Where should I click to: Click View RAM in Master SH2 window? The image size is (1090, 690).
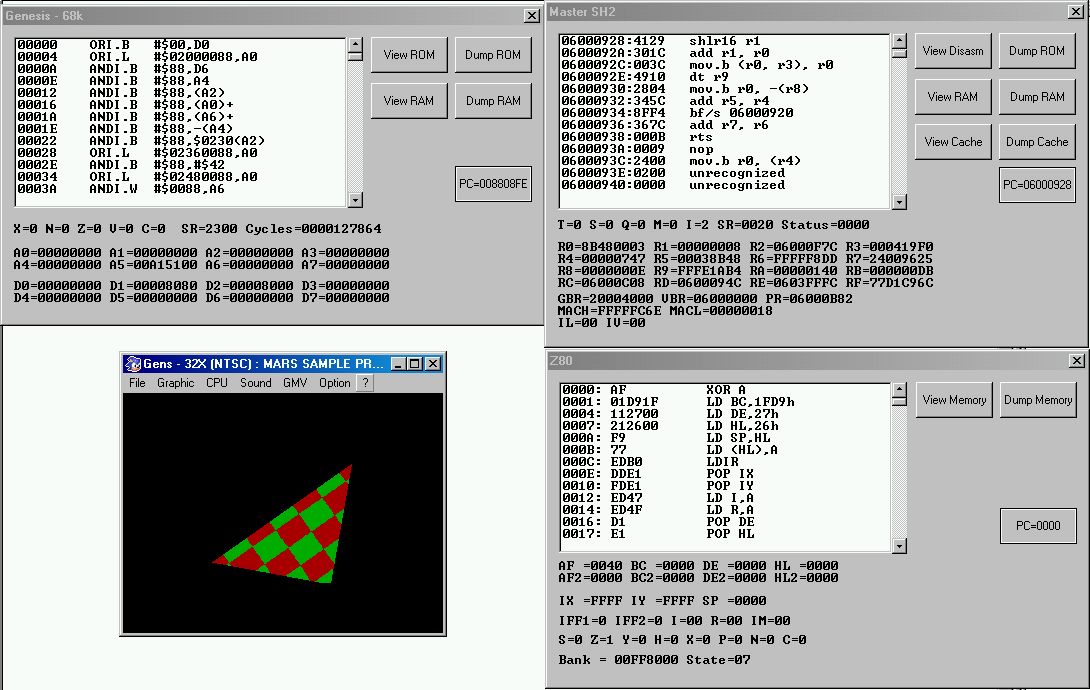[x=953, y=97]
